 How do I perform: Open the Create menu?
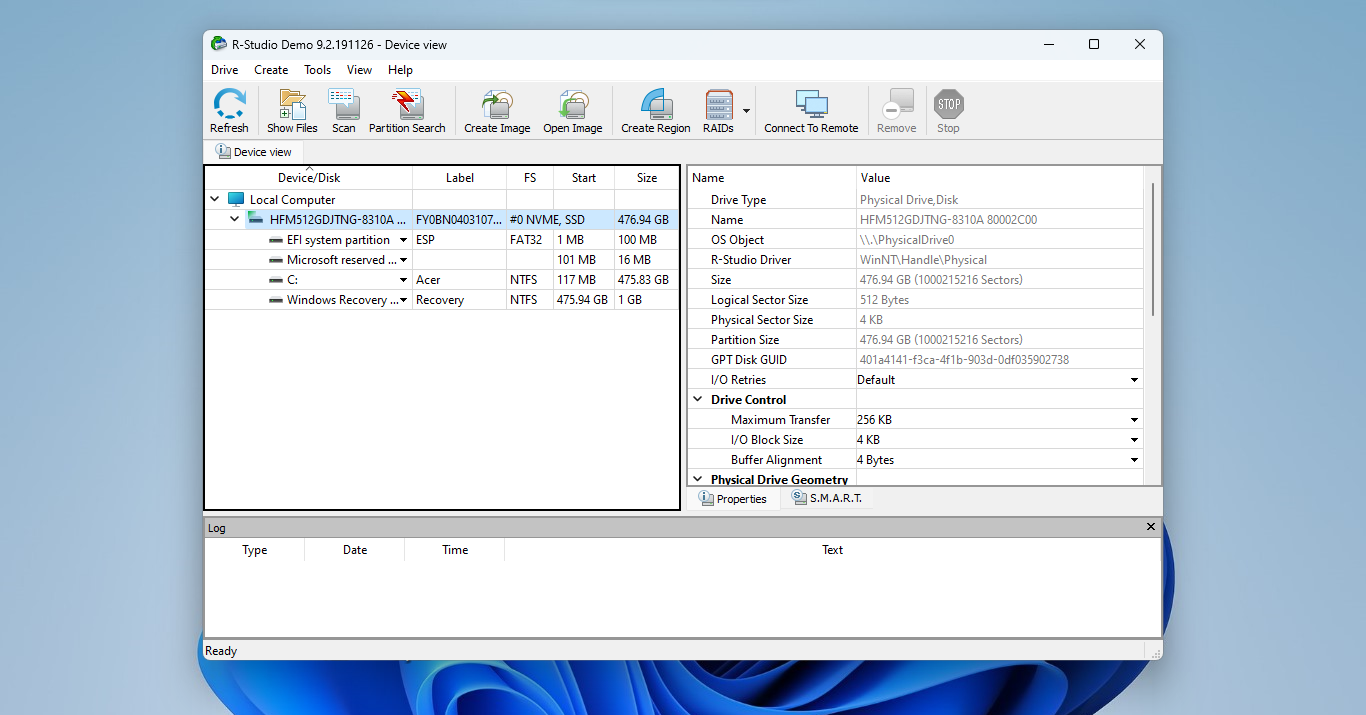coord(271,70)
